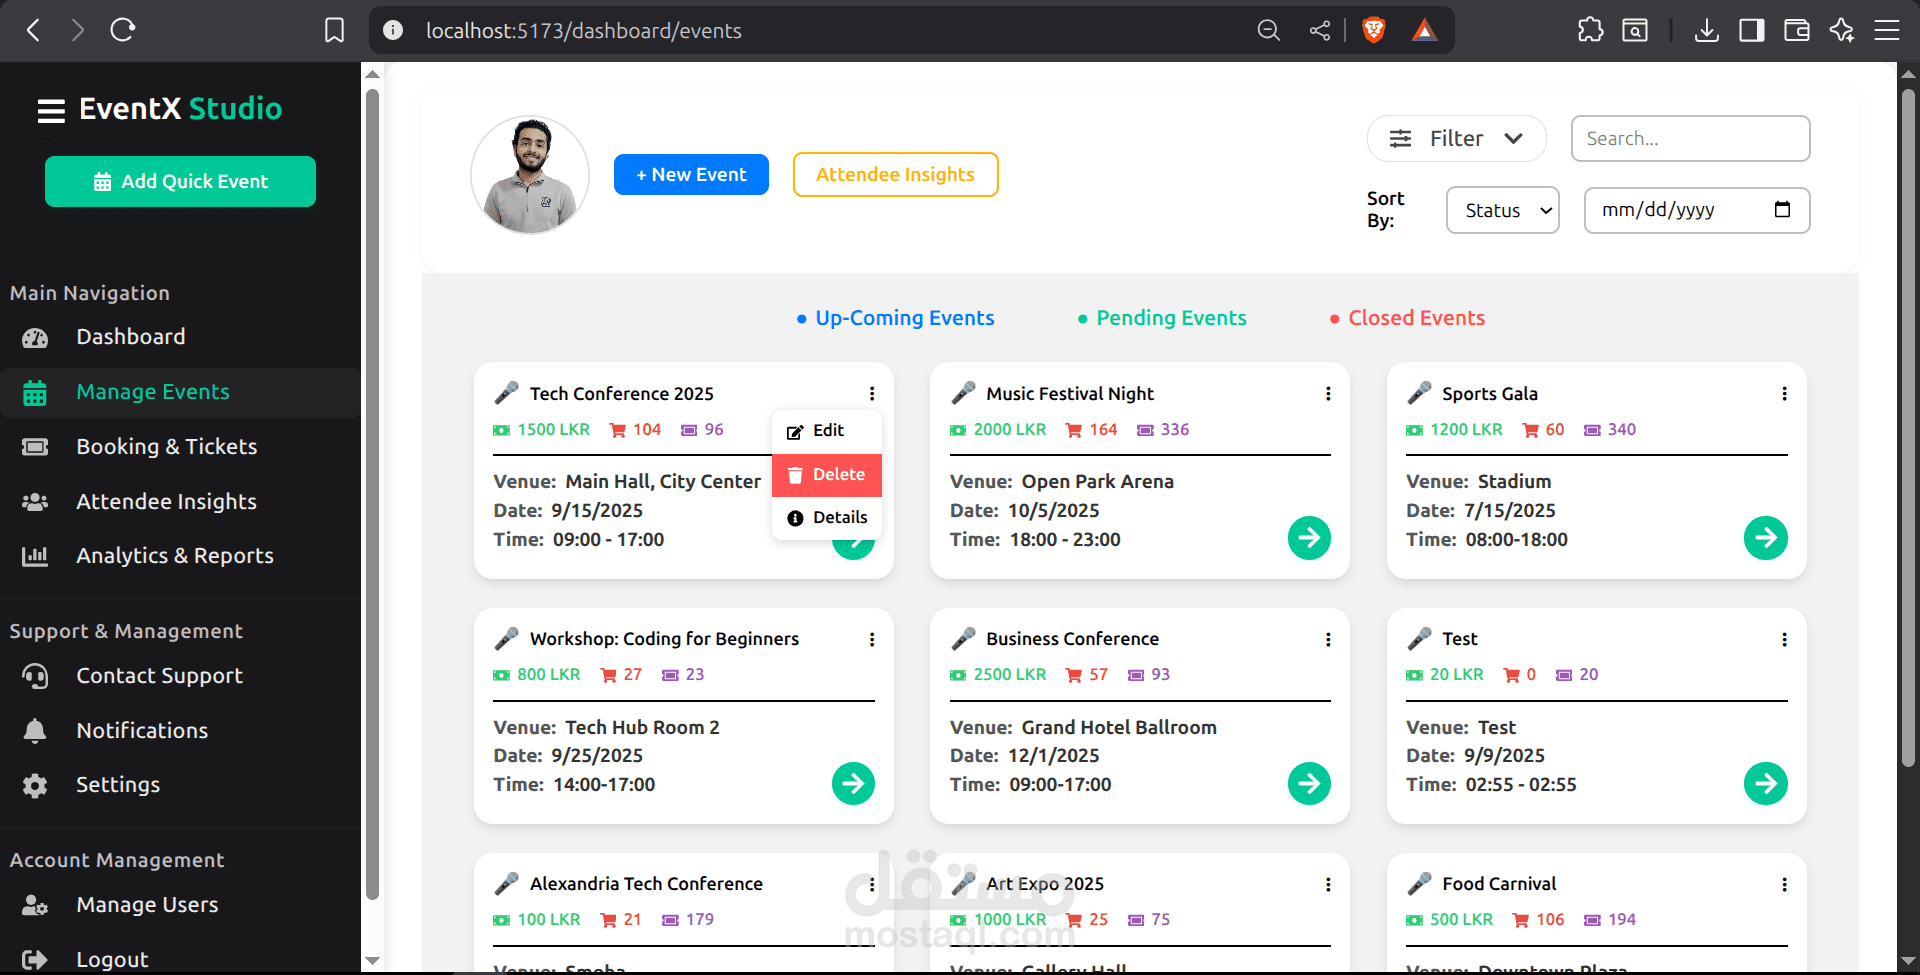Go to Music Festival Night via arrow button
The image size is (1920, 975).
coord(1309,538)
